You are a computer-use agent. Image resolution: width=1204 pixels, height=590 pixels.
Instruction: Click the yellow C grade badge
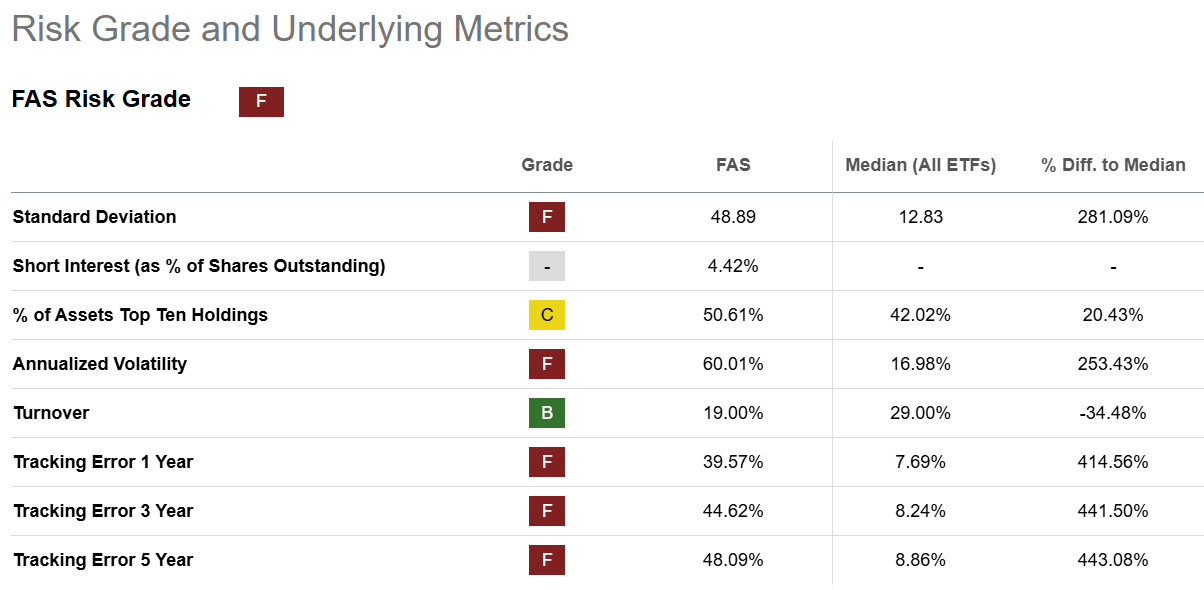[547, 315]
